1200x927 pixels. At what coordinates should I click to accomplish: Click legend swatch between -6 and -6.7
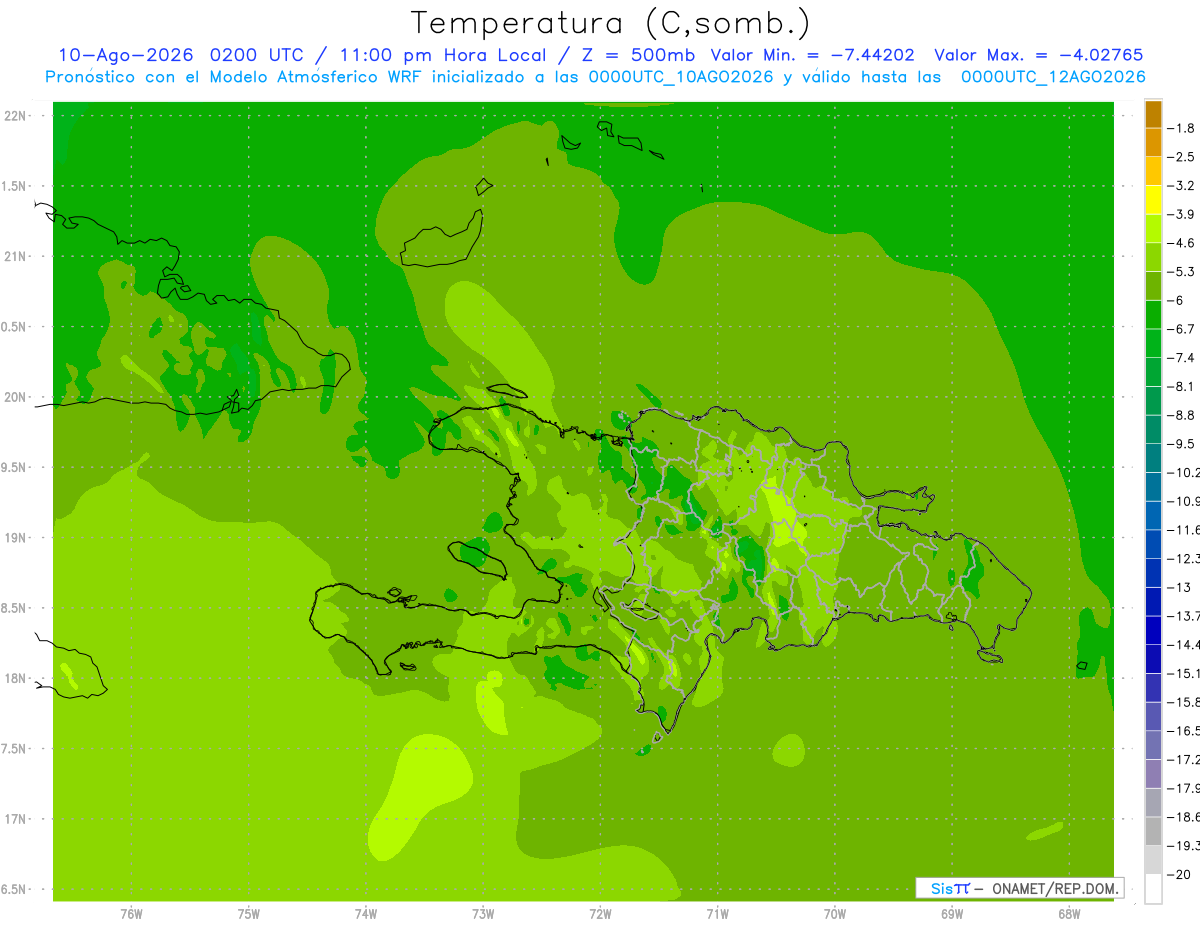click(1153, 315)
